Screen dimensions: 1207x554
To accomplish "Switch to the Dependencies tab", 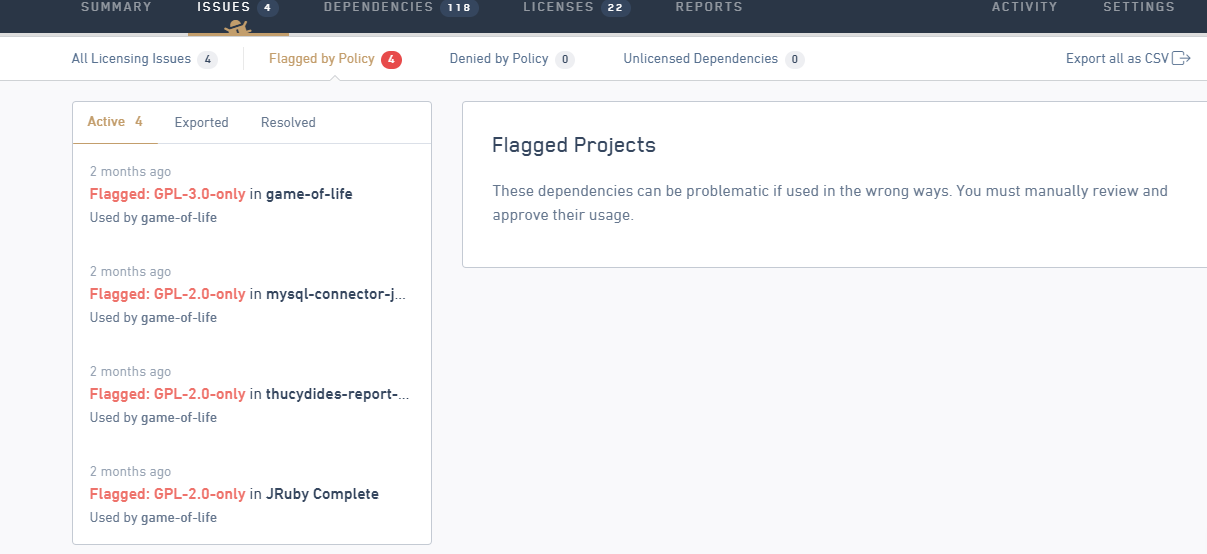I will tap(401, 8).
